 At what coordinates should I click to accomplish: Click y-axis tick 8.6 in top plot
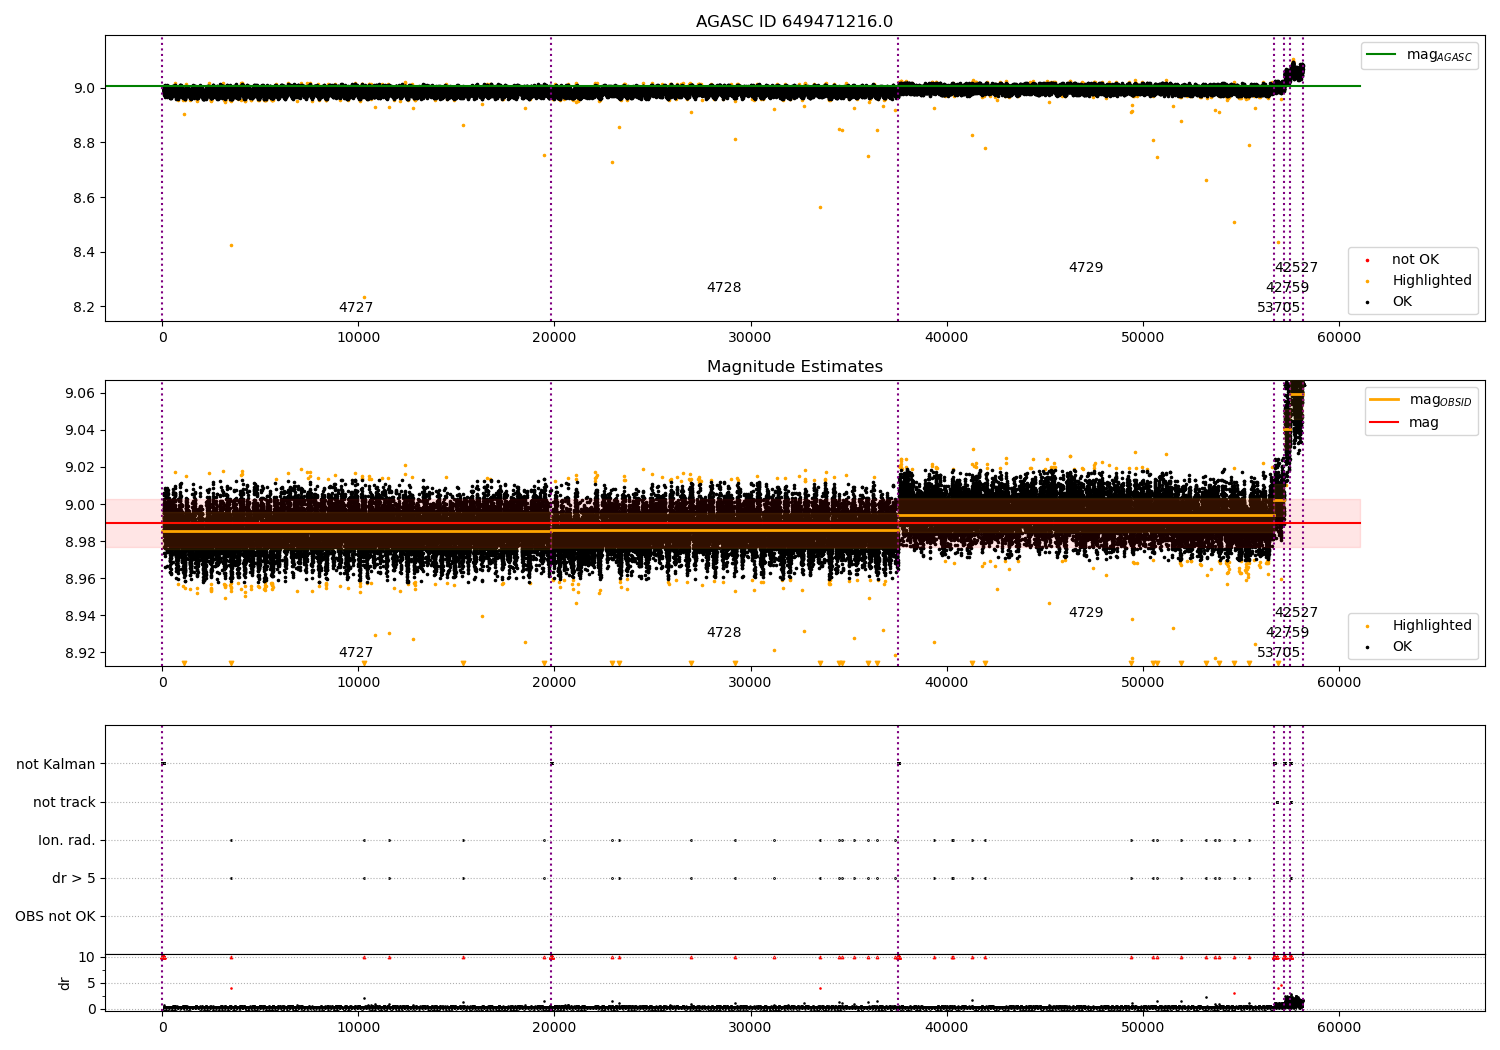(85, 198)
